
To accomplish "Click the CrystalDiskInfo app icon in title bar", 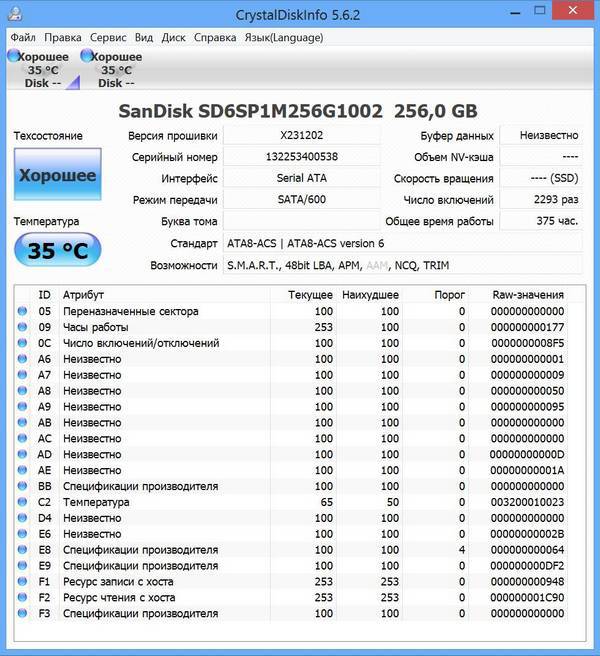I will coord(15,14).
